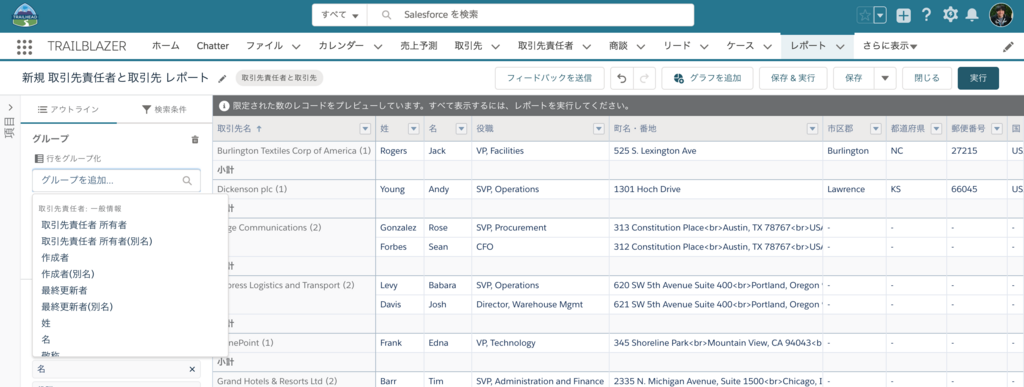Open the save options dropdown arrow
This screenshot has height=387, width=1024.
[885, 78]
